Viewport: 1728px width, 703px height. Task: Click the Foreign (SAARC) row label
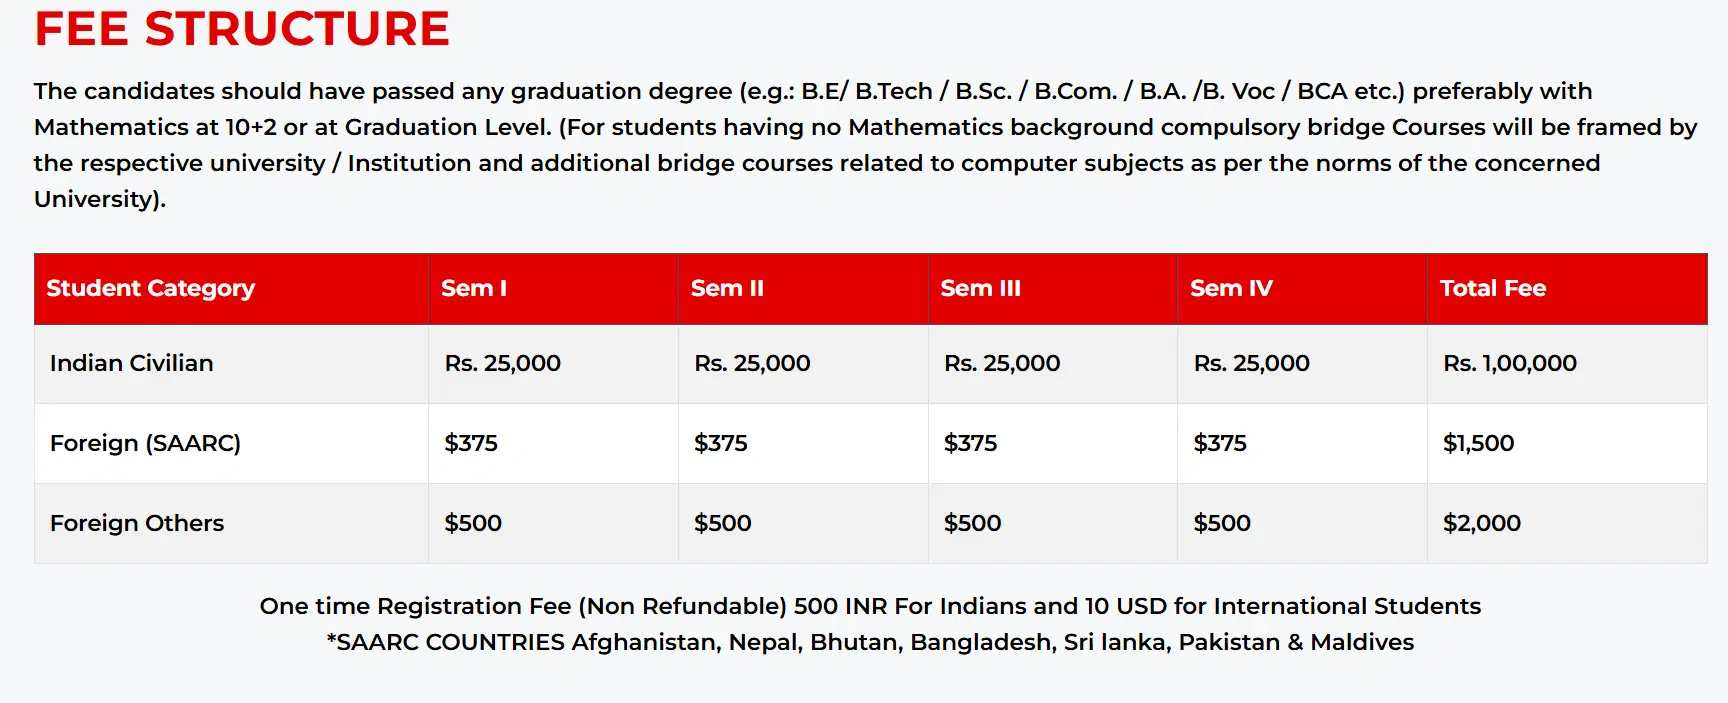coord(145,443)
